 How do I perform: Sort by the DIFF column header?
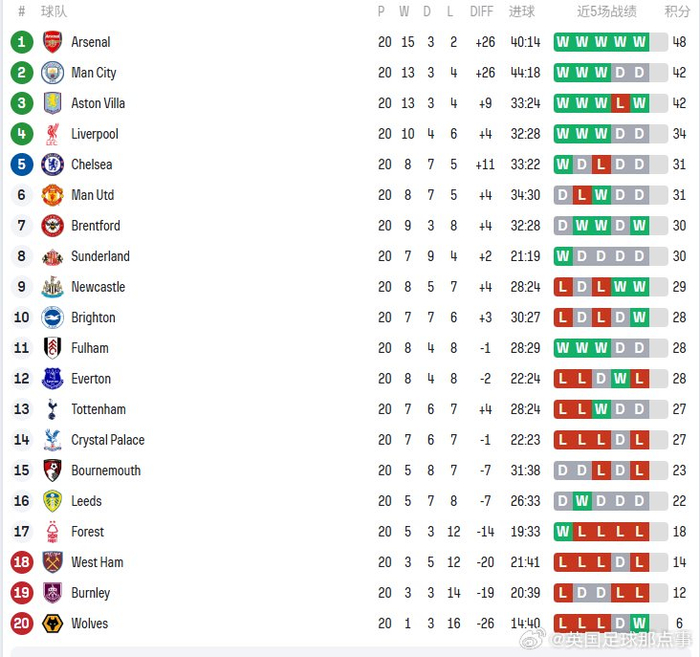pyautogui.click(x=482, y=12)
